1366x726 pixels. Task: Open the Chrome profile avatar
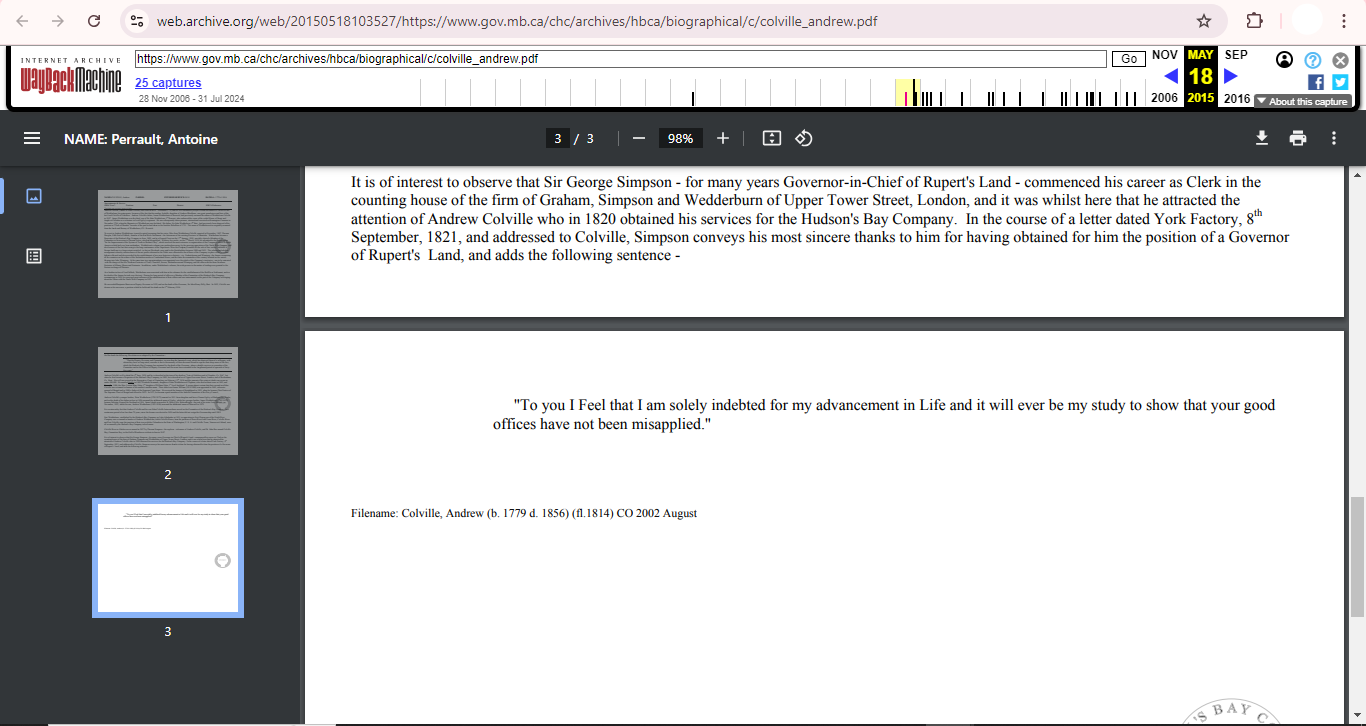pos(1307,21)
